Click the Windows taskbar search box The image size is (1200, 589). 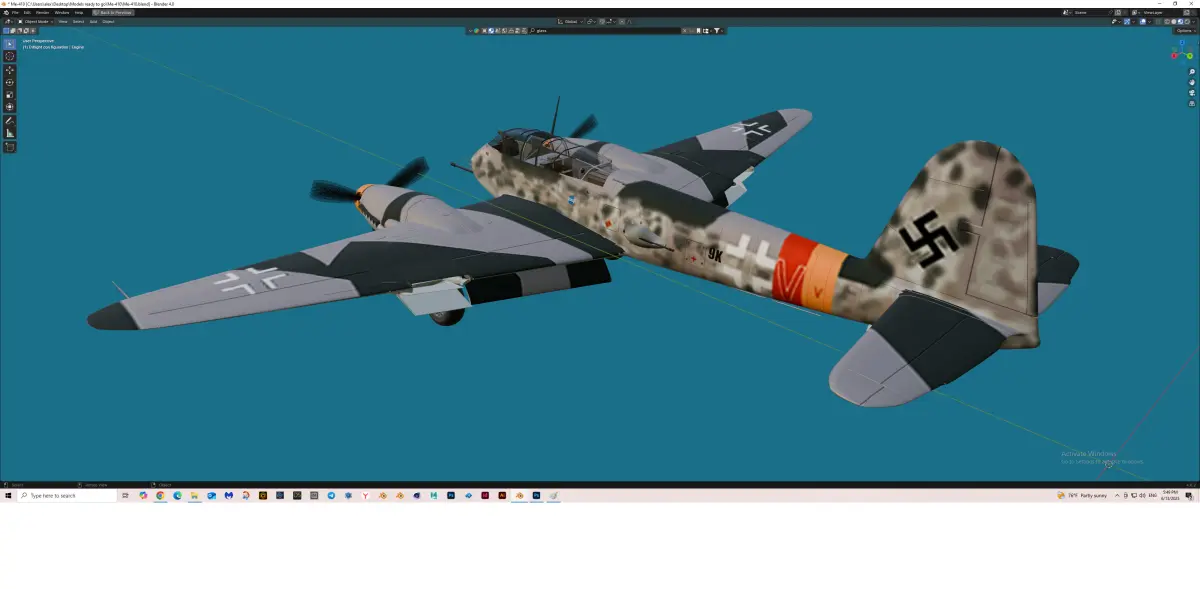(66, 495)
